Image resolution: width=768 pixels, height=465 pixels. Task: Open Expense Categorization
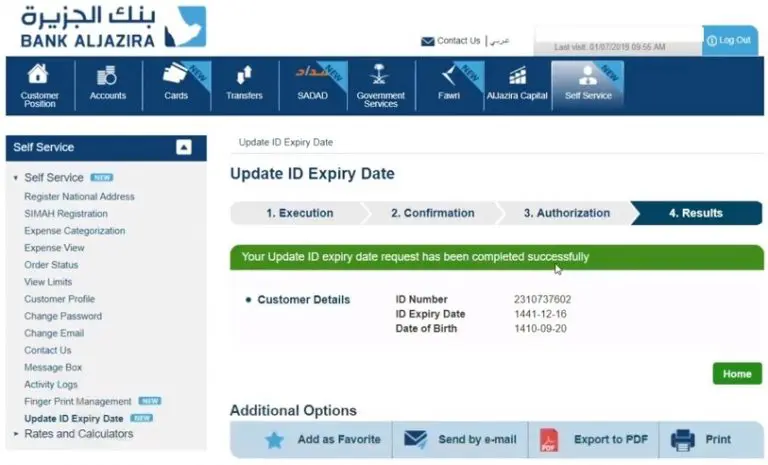click(74, 231)
